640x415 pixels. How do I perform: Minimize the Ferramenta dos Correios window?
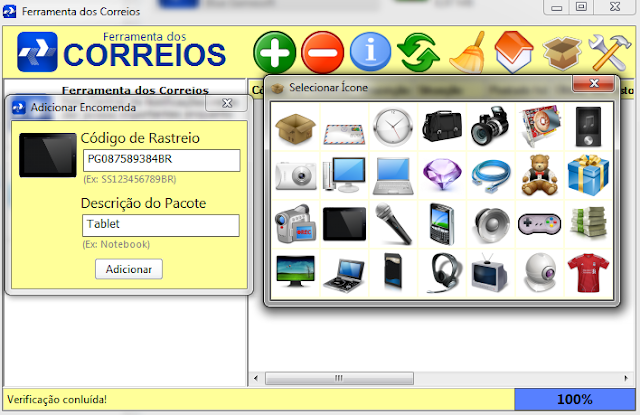click(557, 7)
